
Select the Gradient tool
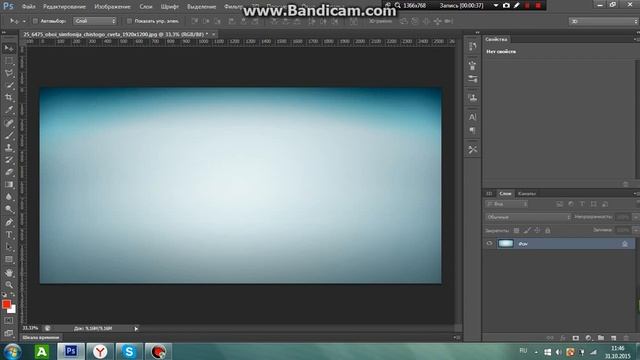point(9,184)
